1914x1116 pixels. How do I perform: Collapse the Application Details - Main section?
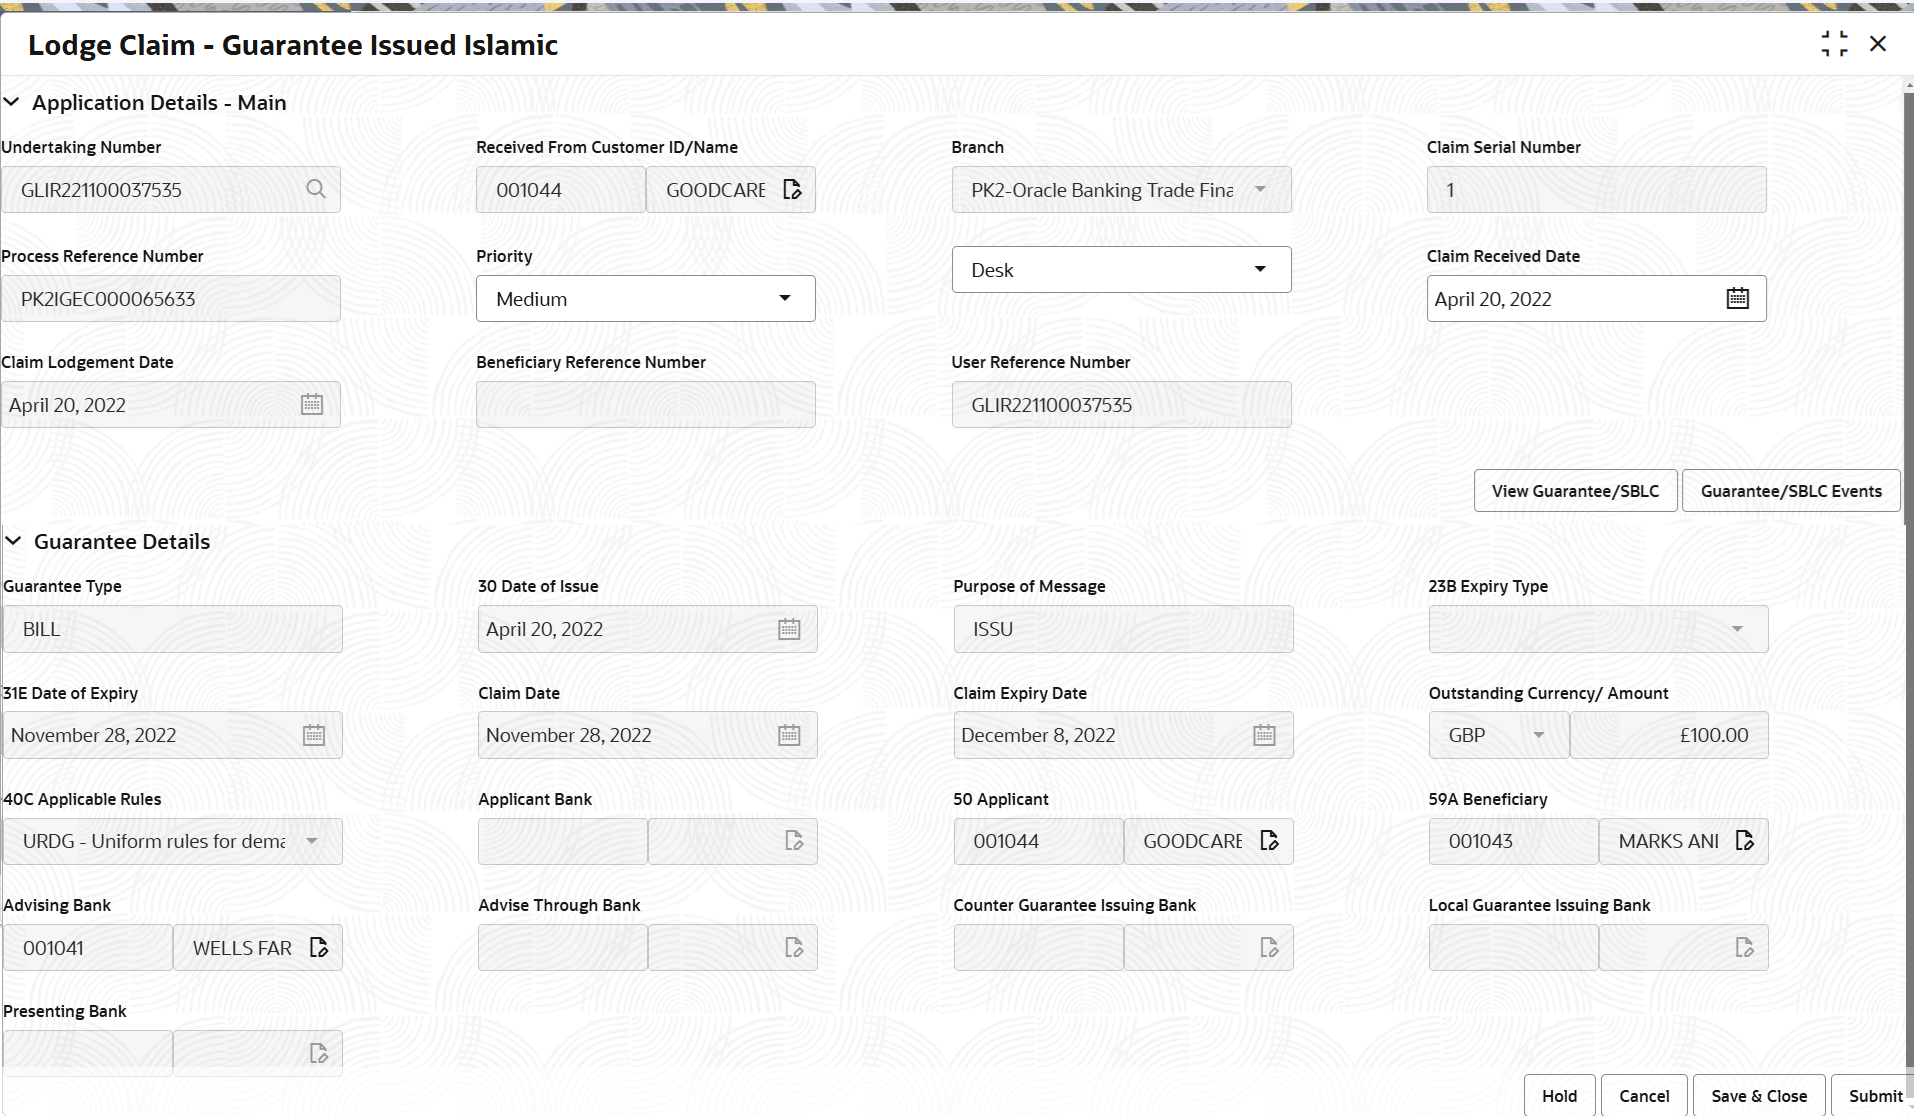[12, 102]
